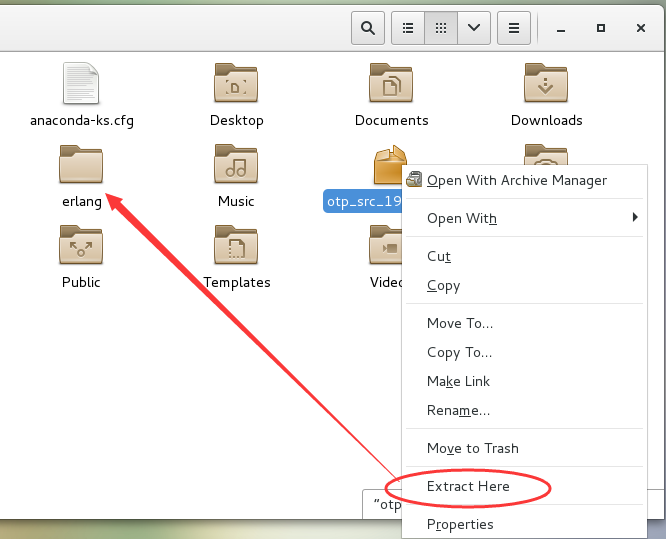The height and width of the screenshot is (539, 666).
Task: Click the Desktop folder label
Action: point(237,121)
